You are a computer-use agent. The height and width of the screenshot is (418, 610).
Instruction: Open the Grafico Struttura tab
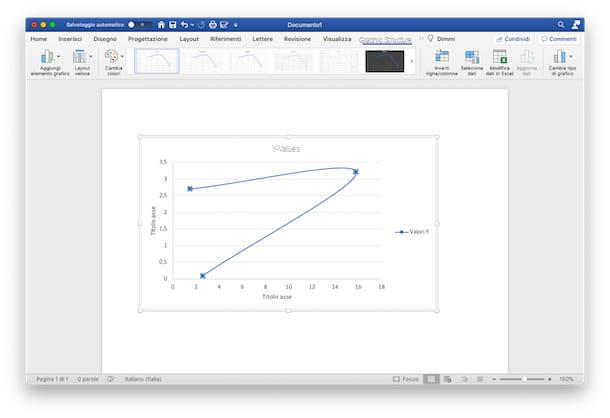tap(385, 40)
